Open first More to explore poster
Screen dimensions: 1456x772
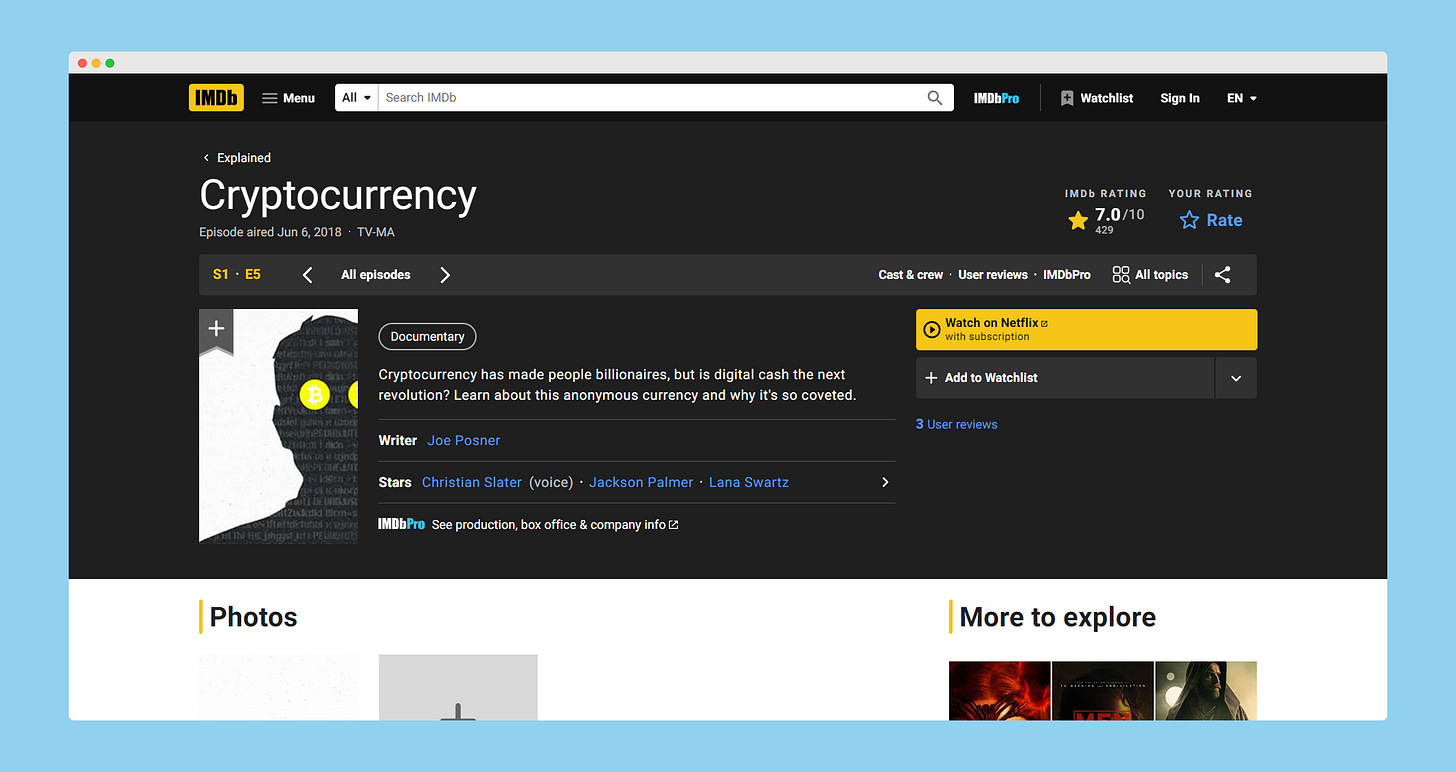[999, 691]
